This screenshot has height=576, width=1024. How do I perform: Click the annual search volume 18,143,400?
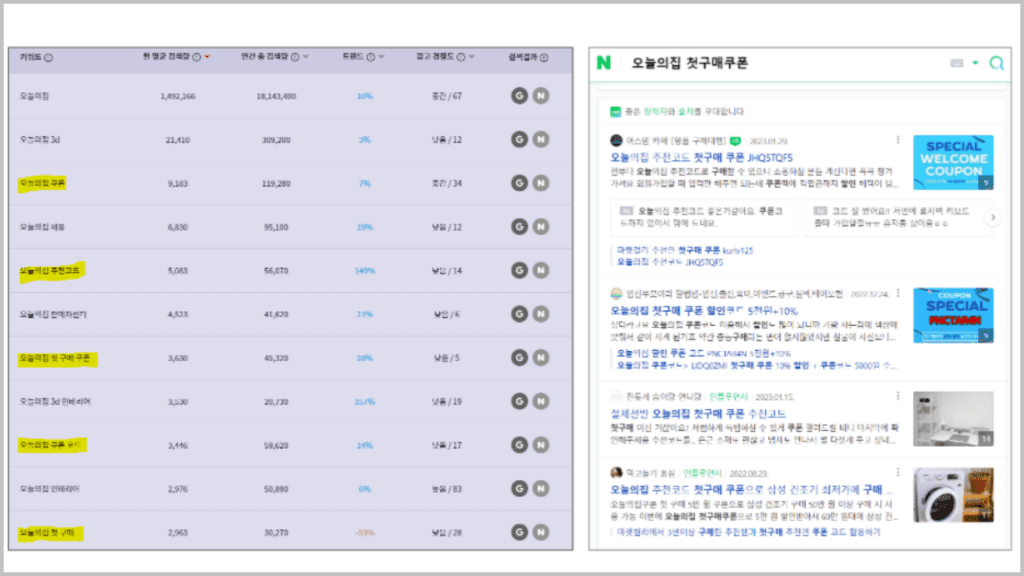(x=276, y=96)
